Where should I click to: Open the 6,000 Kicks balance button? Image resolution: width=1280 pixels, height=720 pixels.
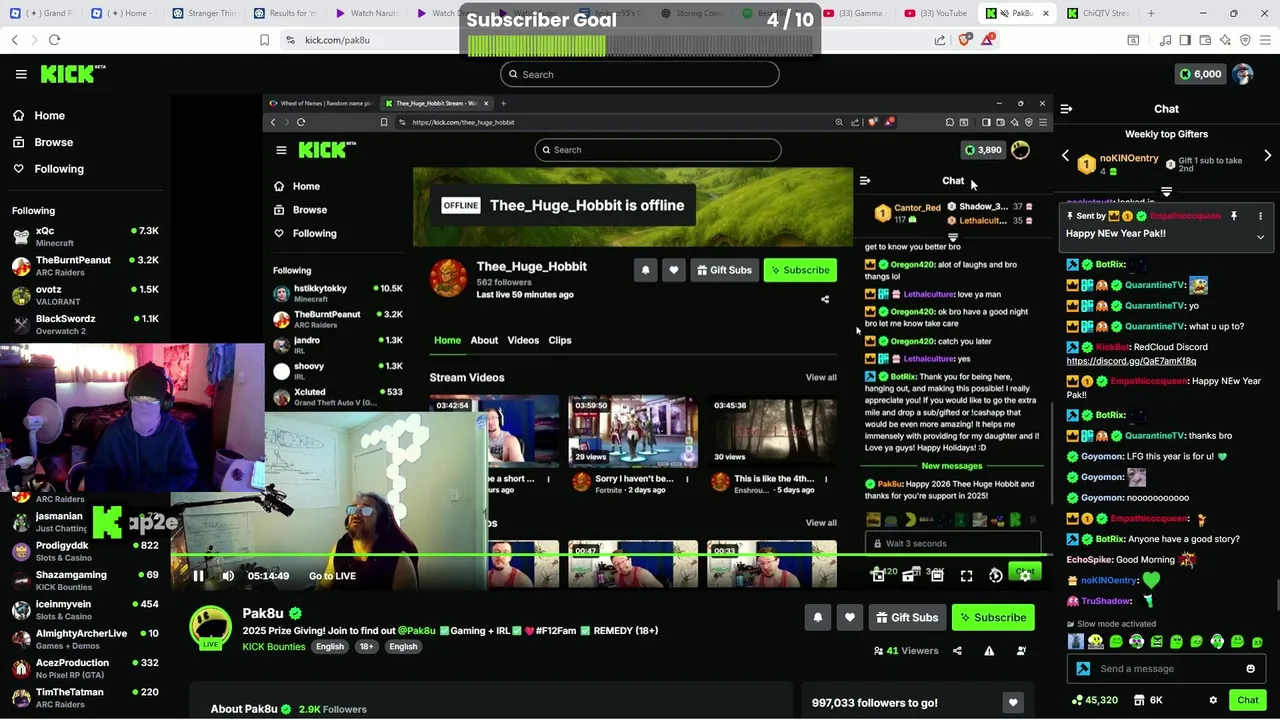[x=1200, y=74]
